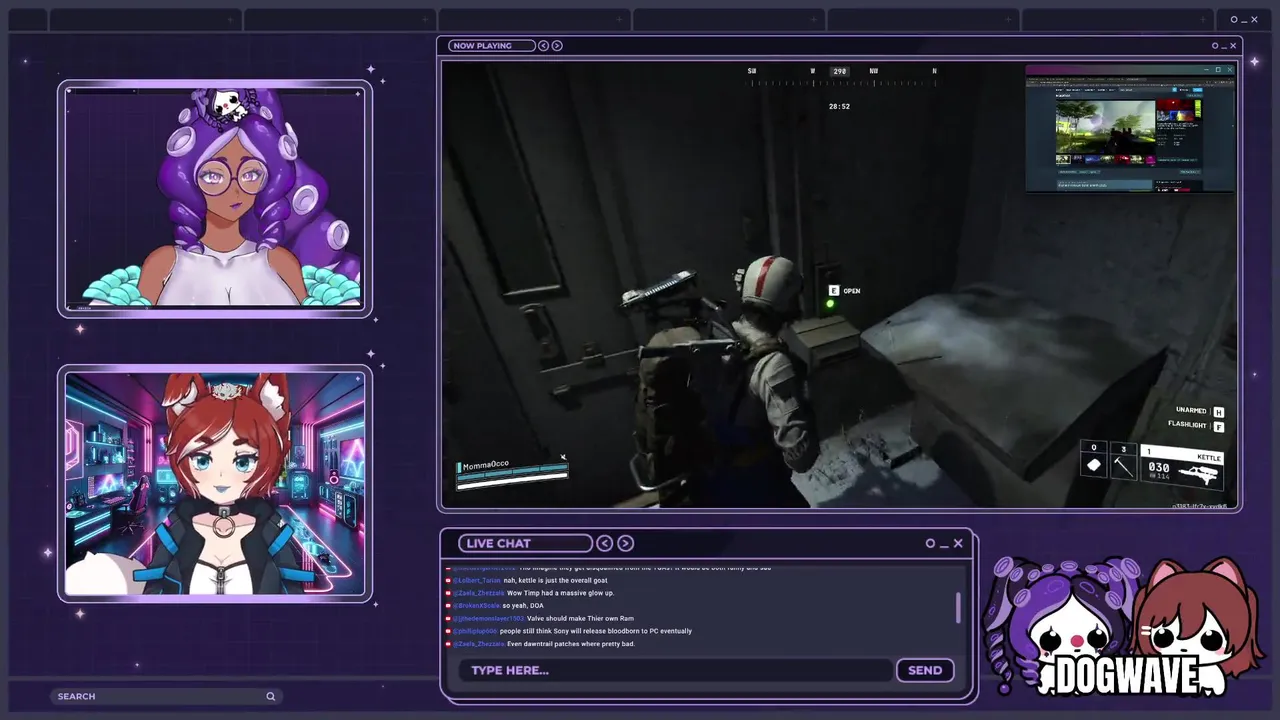Screen dimensions: 1280x720
Task: Click message "Valve should make Thier own Ram"
Action: [580, 619]
